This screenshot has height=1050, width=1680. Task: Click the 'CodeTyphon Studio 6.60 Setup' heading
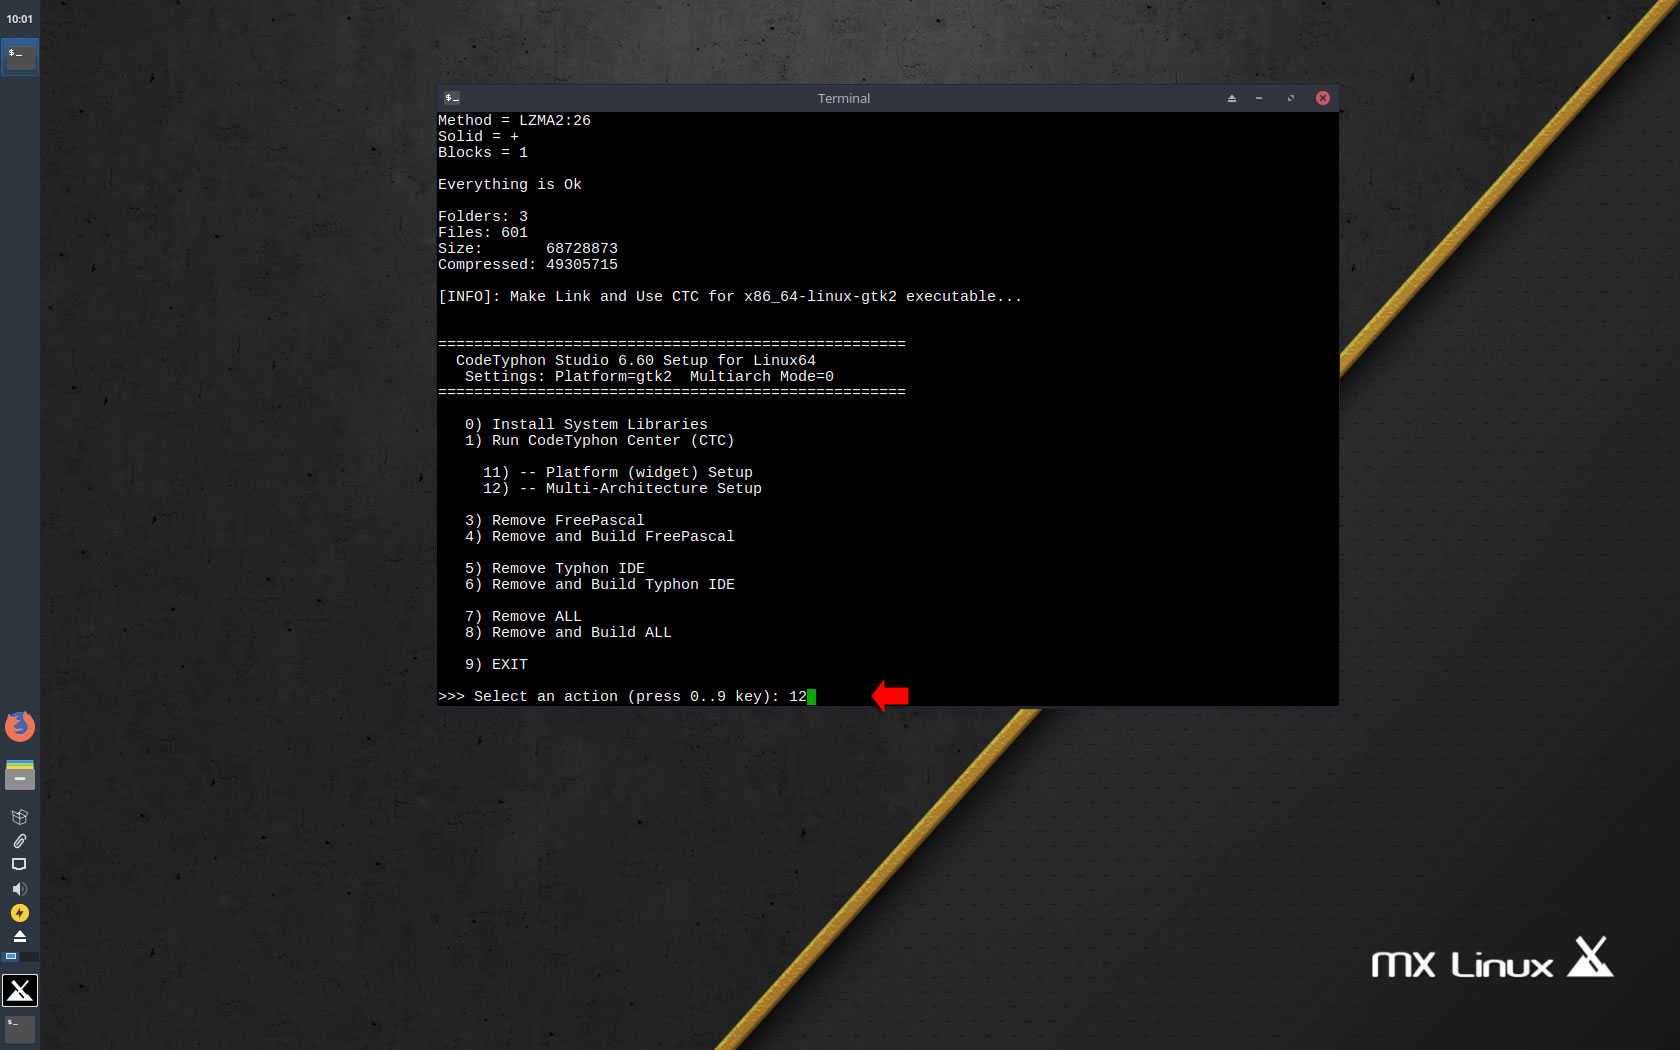pos(636,360)
